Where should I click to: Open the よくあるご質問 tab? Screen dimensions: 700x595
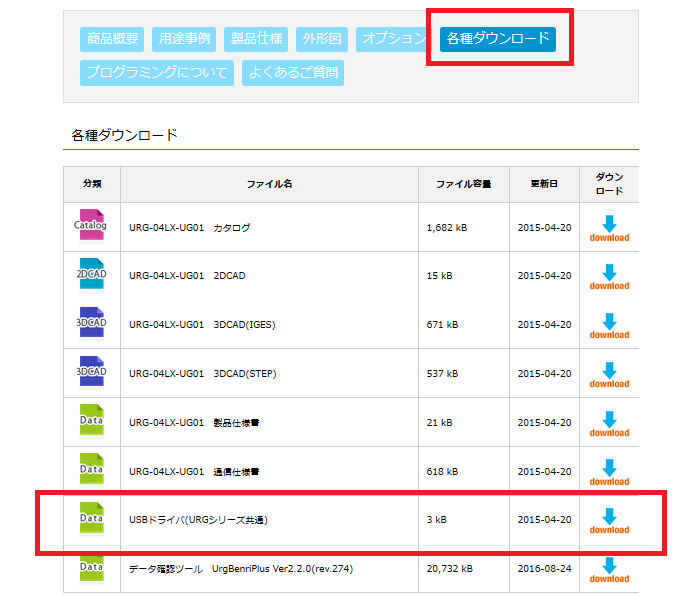(293, 72)
